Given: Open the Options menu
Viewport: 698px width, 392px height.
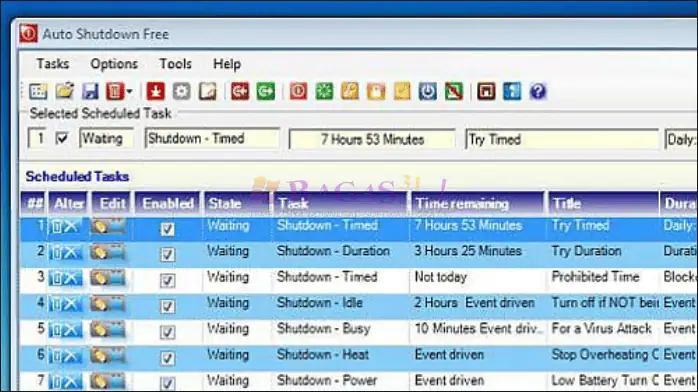Looking at the screenshot, I should 114,64.
